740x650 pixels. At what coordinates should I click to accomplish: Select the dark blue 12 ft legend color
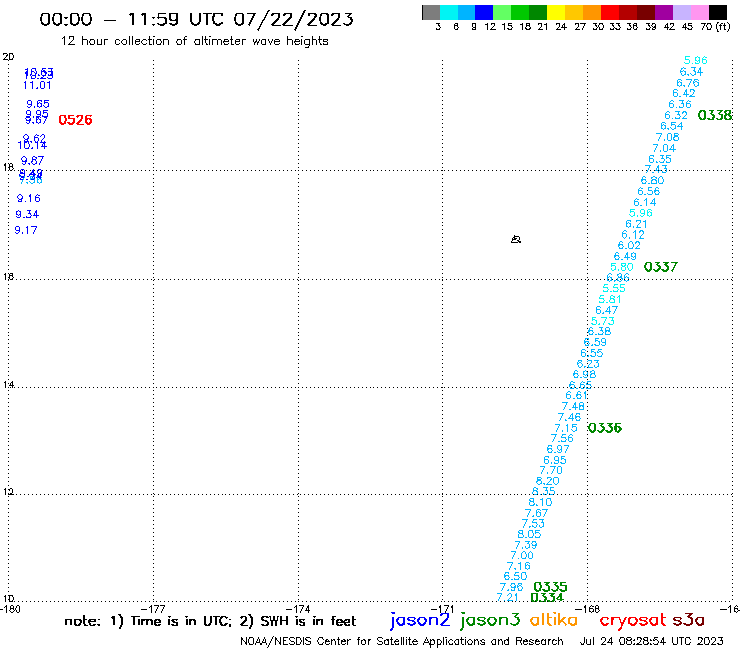pyautogui.click(x=484, y=12)
